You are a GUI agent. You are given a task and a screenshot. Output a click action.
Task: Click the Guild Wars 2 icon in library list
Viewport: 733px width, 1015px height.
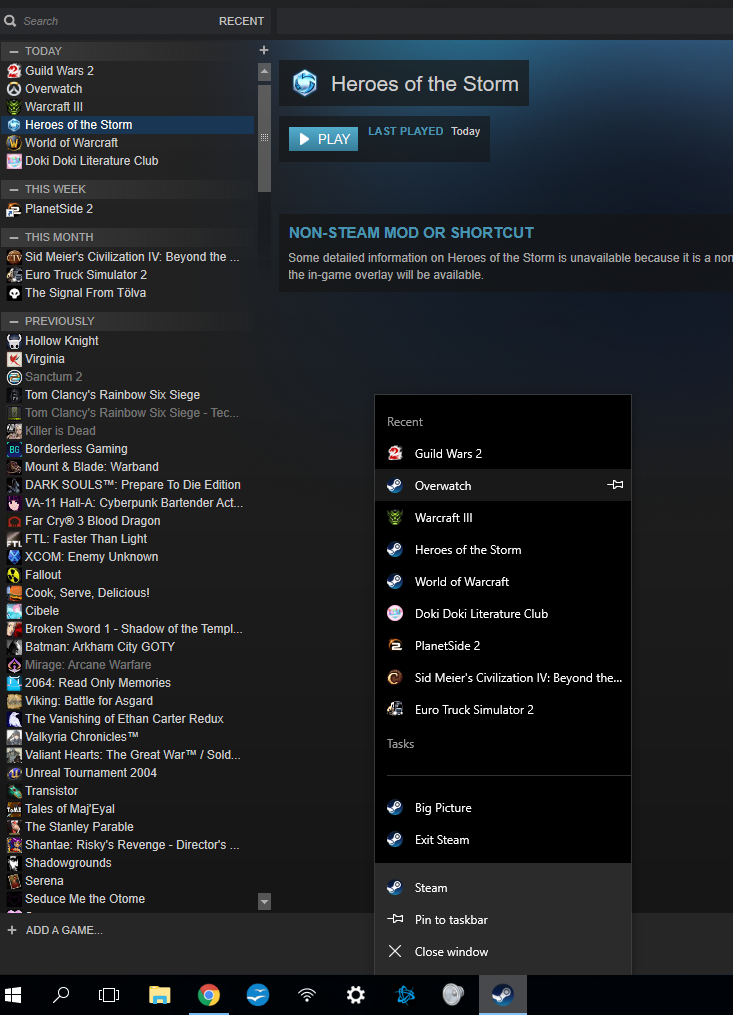pyautogui.click(x=14, y=71)
